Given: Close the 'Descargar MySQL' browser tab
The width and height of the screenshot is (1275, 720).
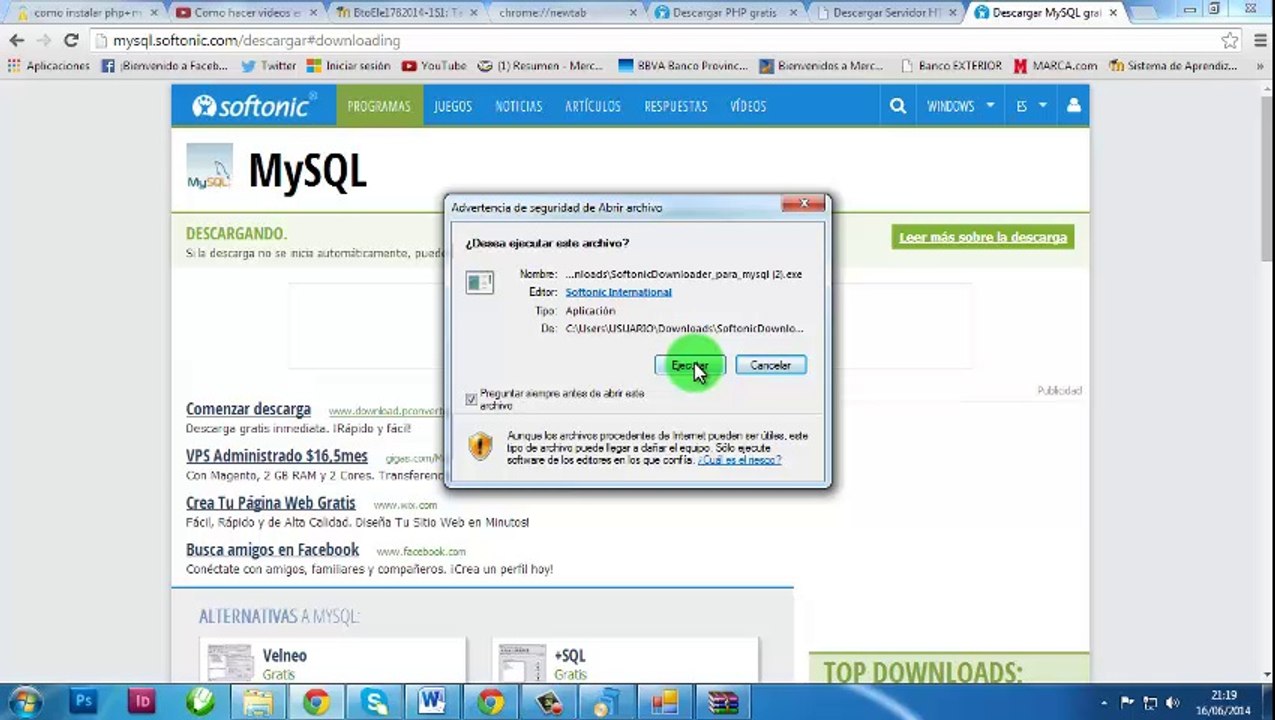Looking at the screenshot, I should coord(1113,13).
